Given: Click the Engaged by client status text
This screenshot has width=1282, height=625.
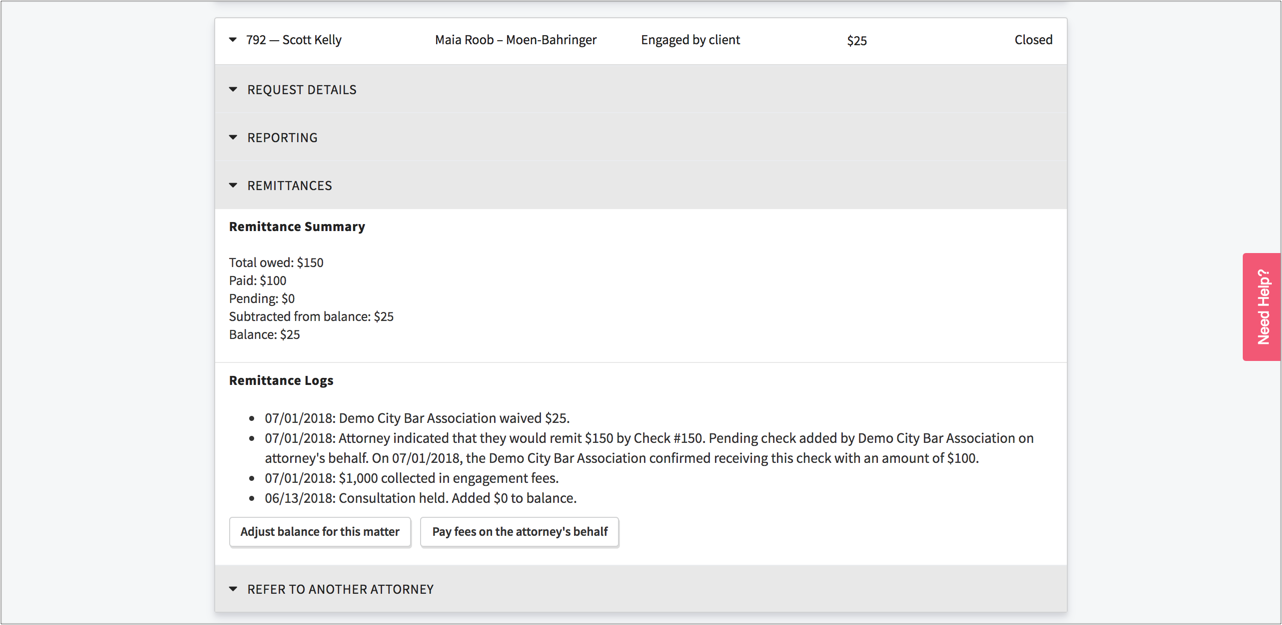Looking at the screenshot, I should point(690,40).
